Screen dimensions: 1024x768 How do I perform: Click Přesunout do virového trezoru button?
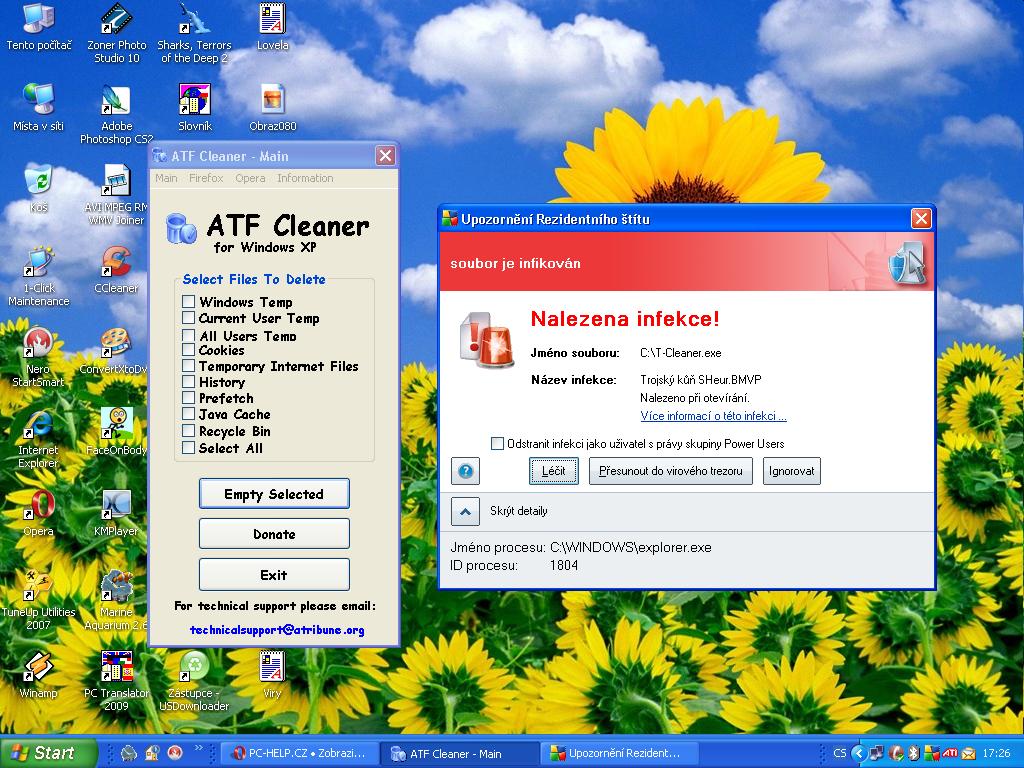[671, 471]
